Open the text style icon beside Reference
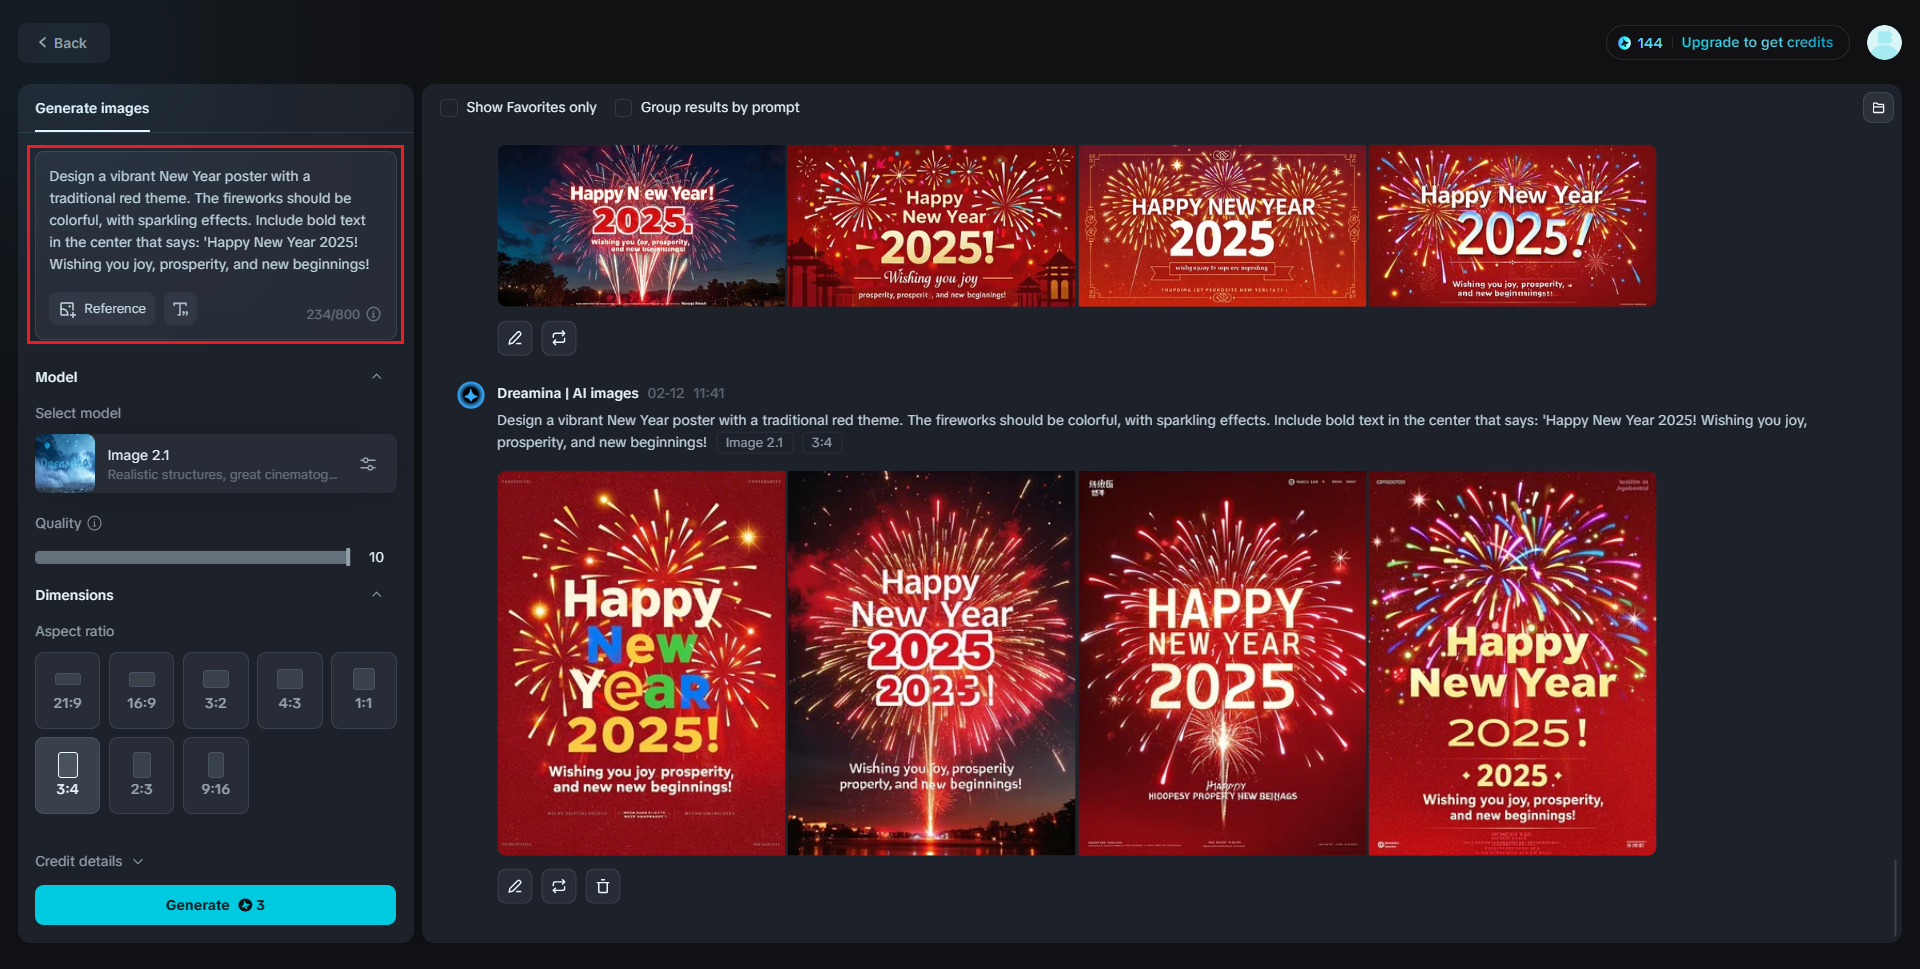The width and height of the screenshot is (1920, 969). [x=181, y=309]
